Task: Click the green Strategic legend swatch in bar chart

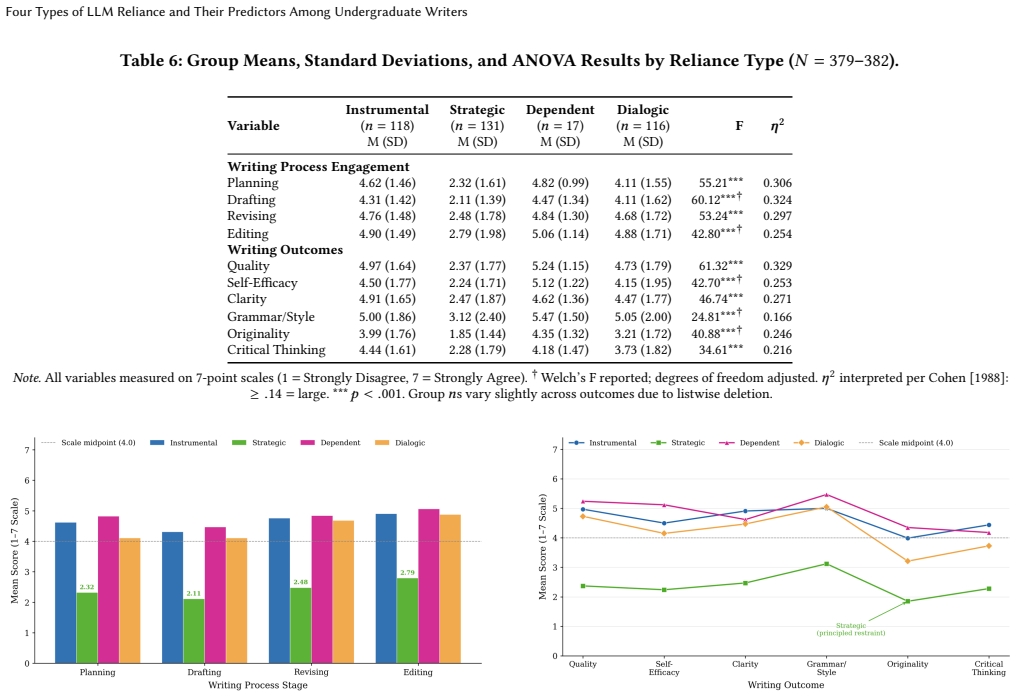Action: 239,442
